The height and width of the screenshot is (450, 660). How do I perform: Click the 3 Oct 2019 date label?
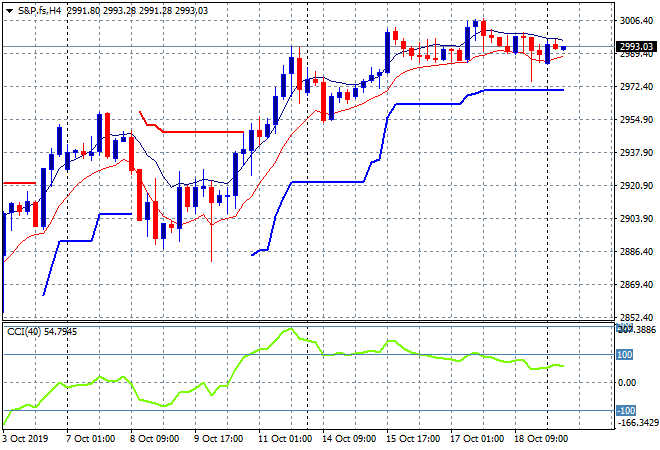(25, 439)
